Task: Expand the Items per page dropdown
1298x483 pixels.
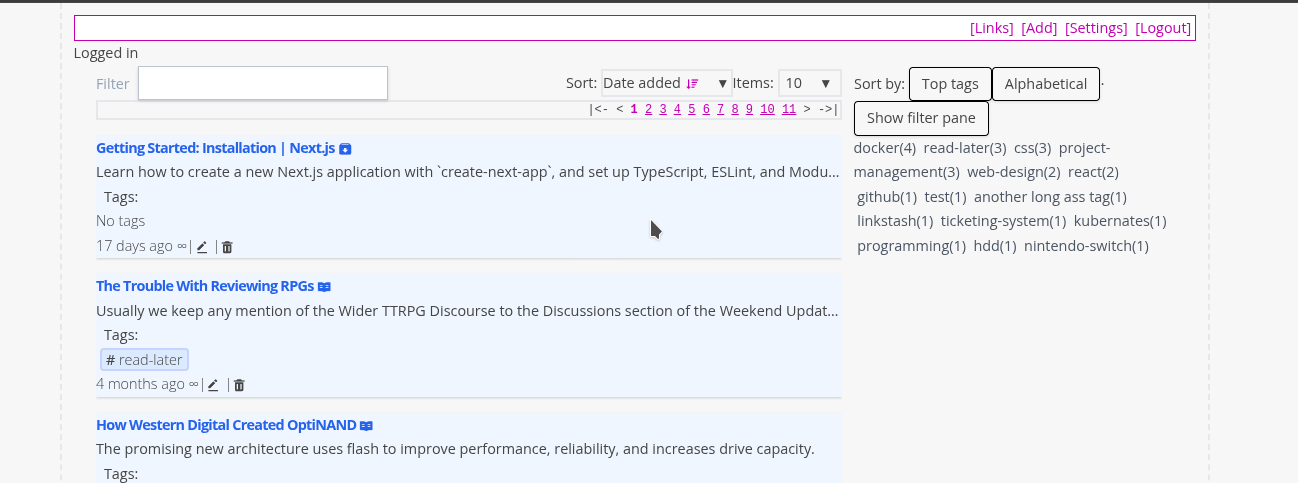Action: [809, 84]
